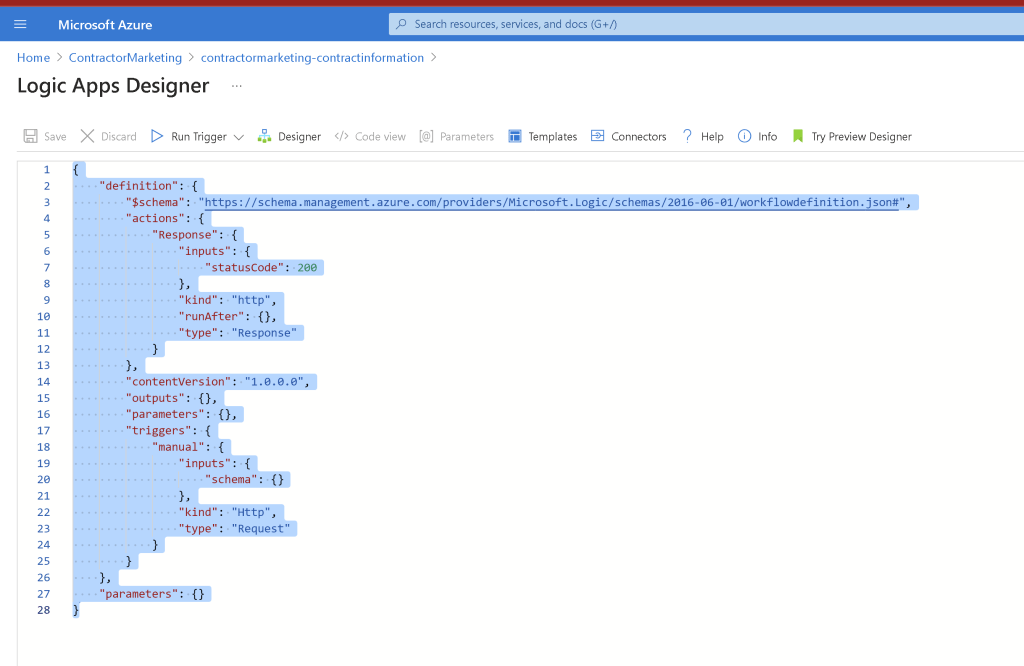Screen dimensions: 1024x666
Task: Click the "outputs" key
Action: coord(155,398)
